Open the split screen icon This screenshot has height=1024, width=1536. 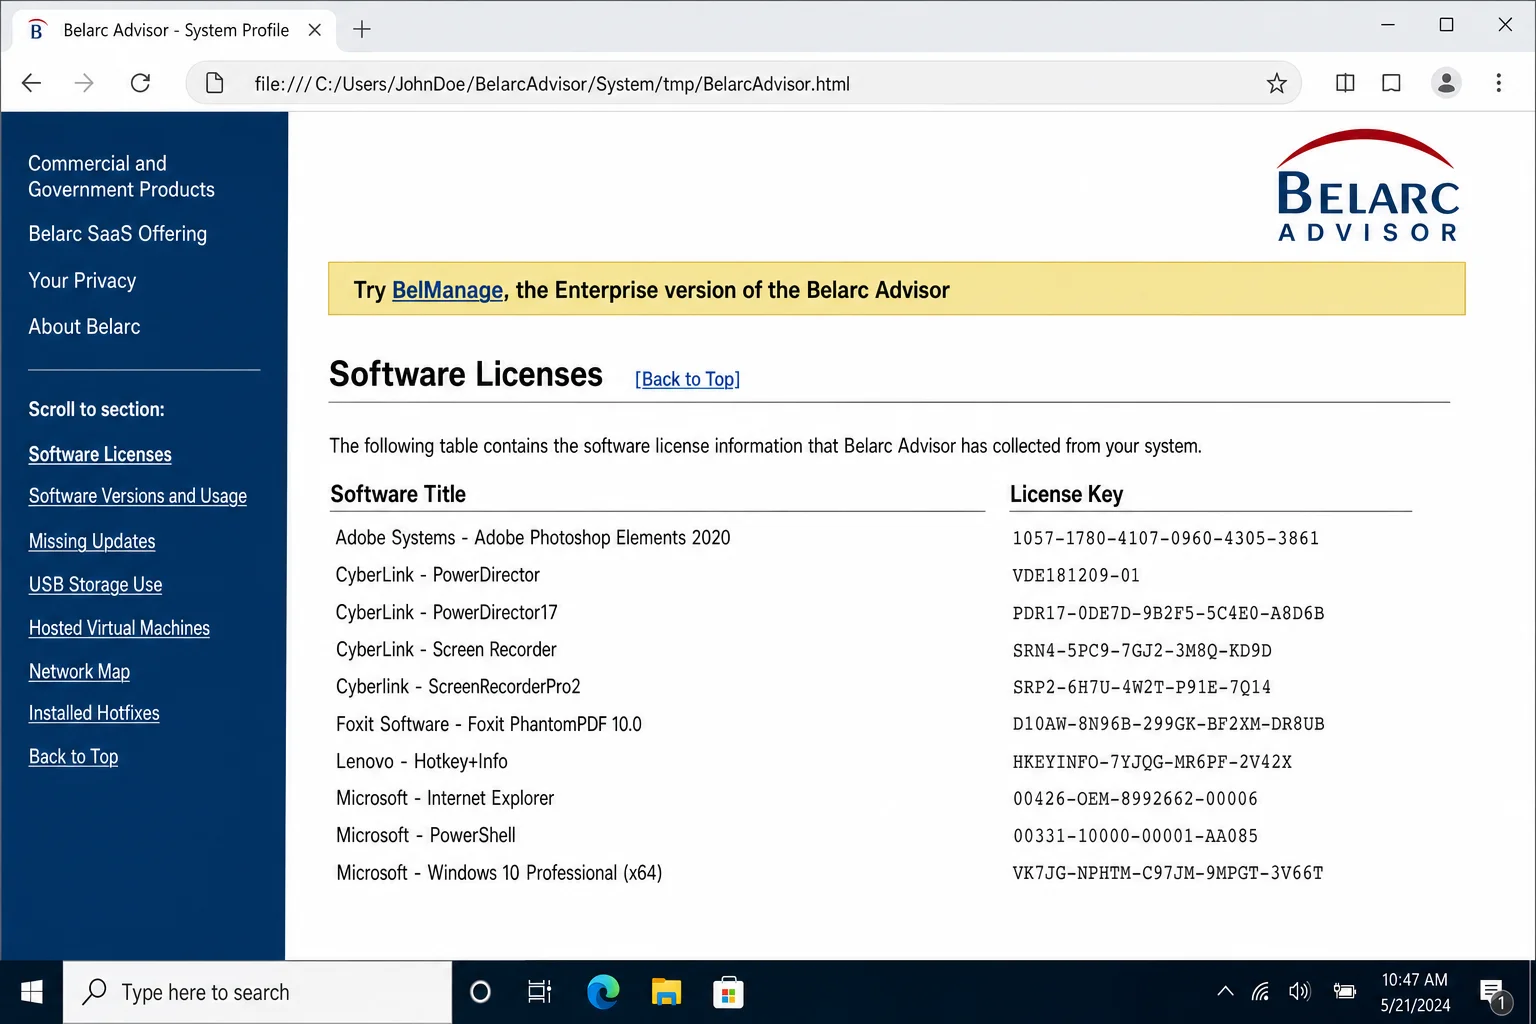1345,83
